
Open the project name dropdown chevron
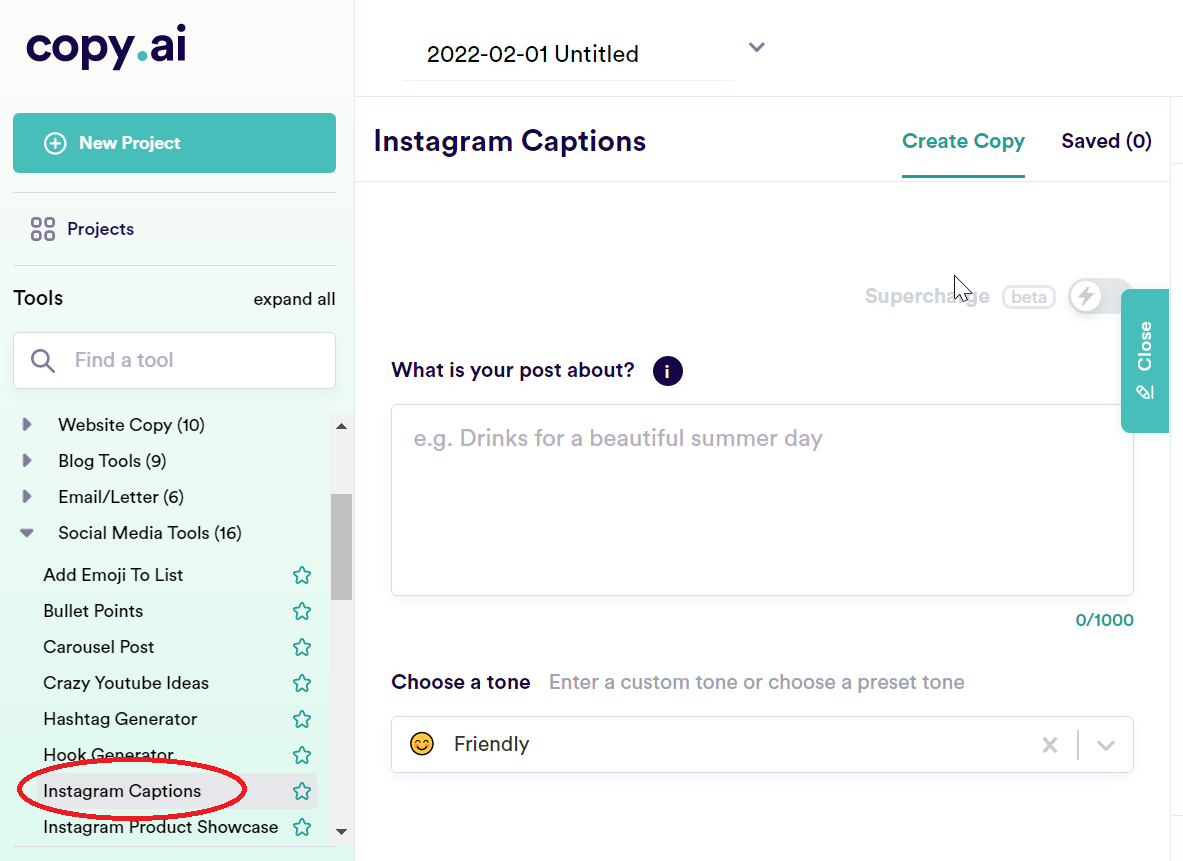(757, 47)
